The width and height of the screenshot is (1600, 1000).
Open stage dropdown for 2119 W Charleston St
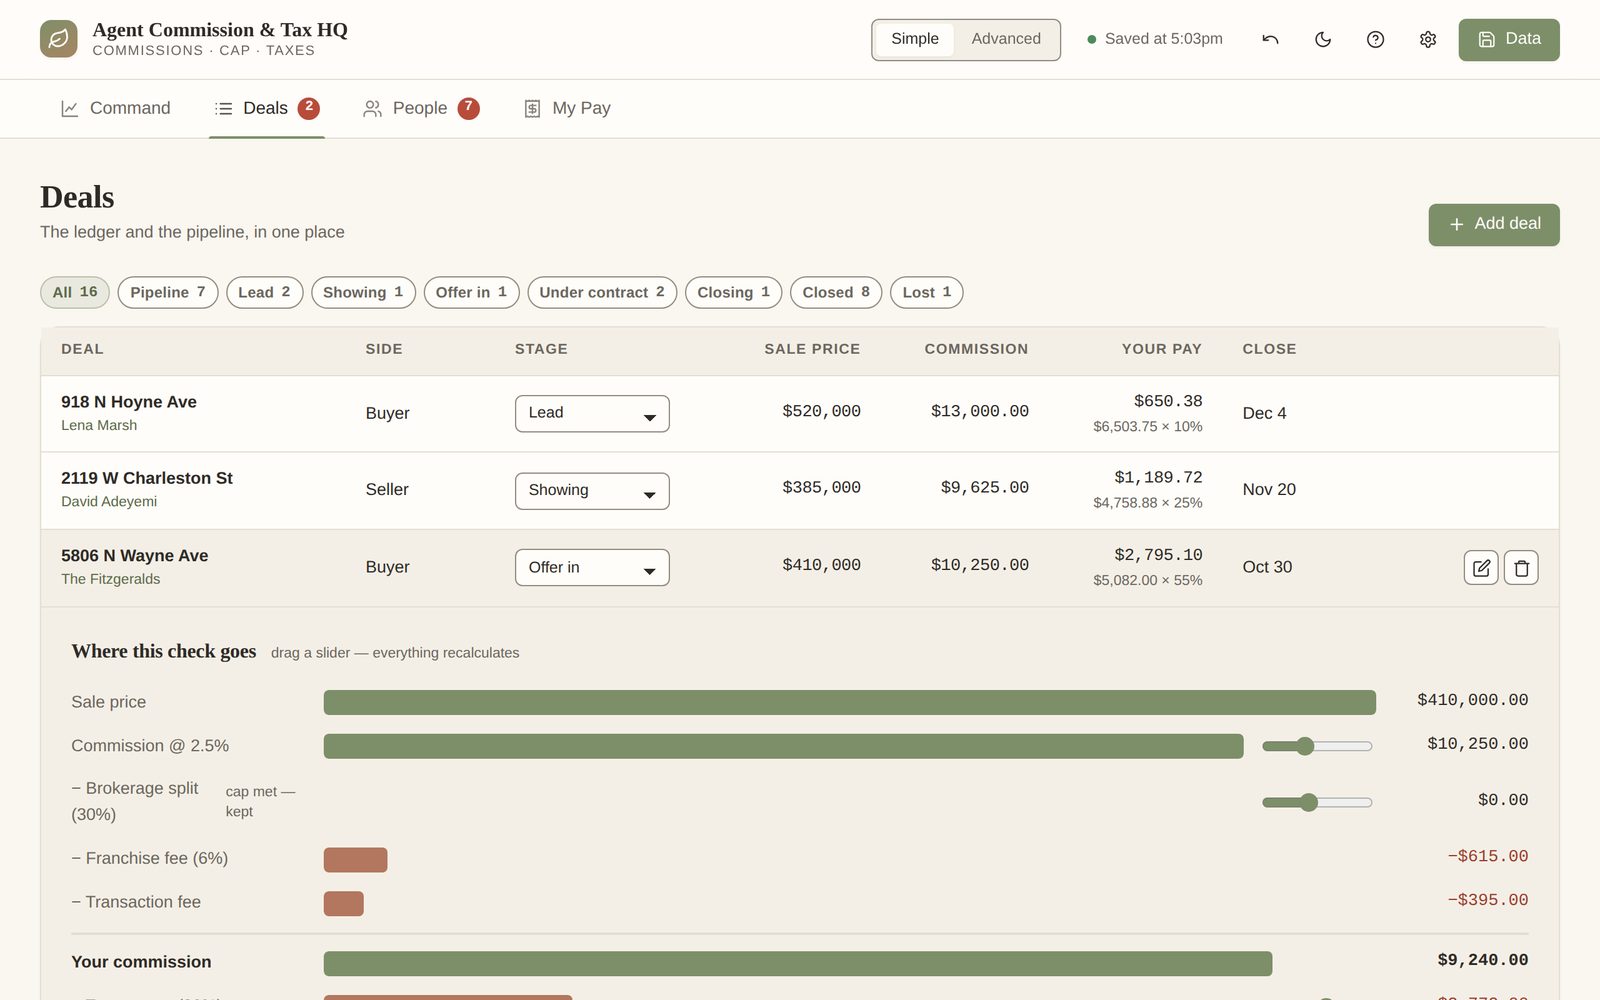(x=592, y=490)
